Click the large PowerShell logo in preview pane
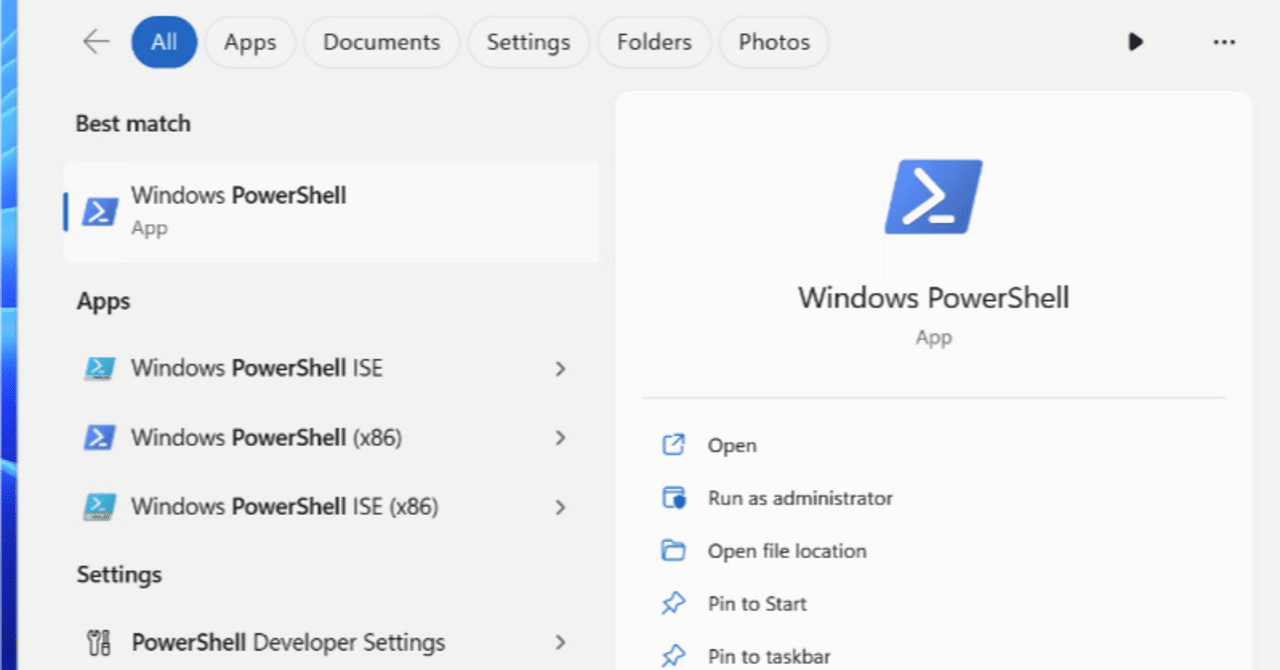Viewport: 1280px width, 670px height. tap(932, 196)
